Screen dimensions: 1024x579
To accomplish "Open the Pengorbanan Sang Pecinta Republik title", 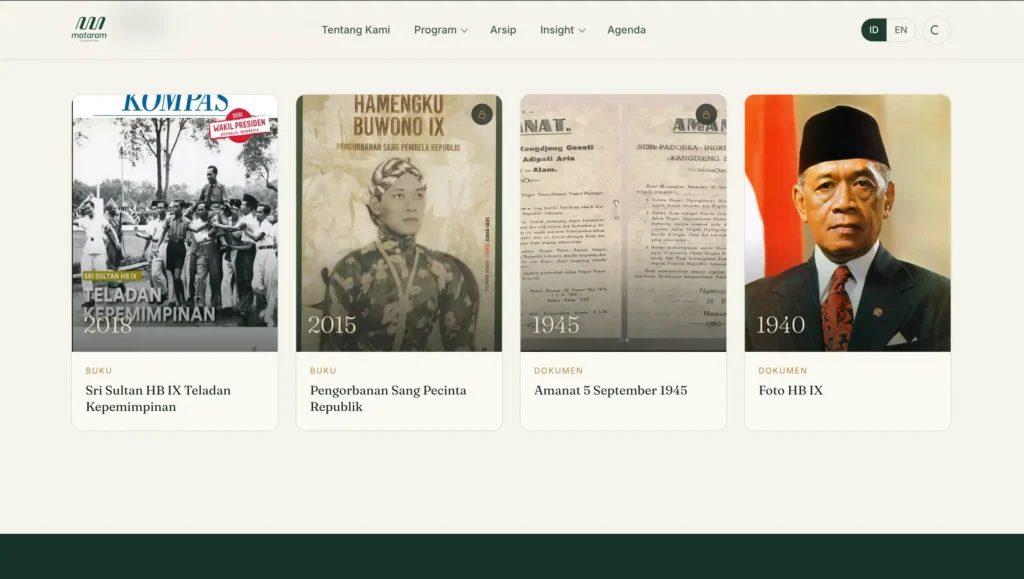I will tap(388, 398).
